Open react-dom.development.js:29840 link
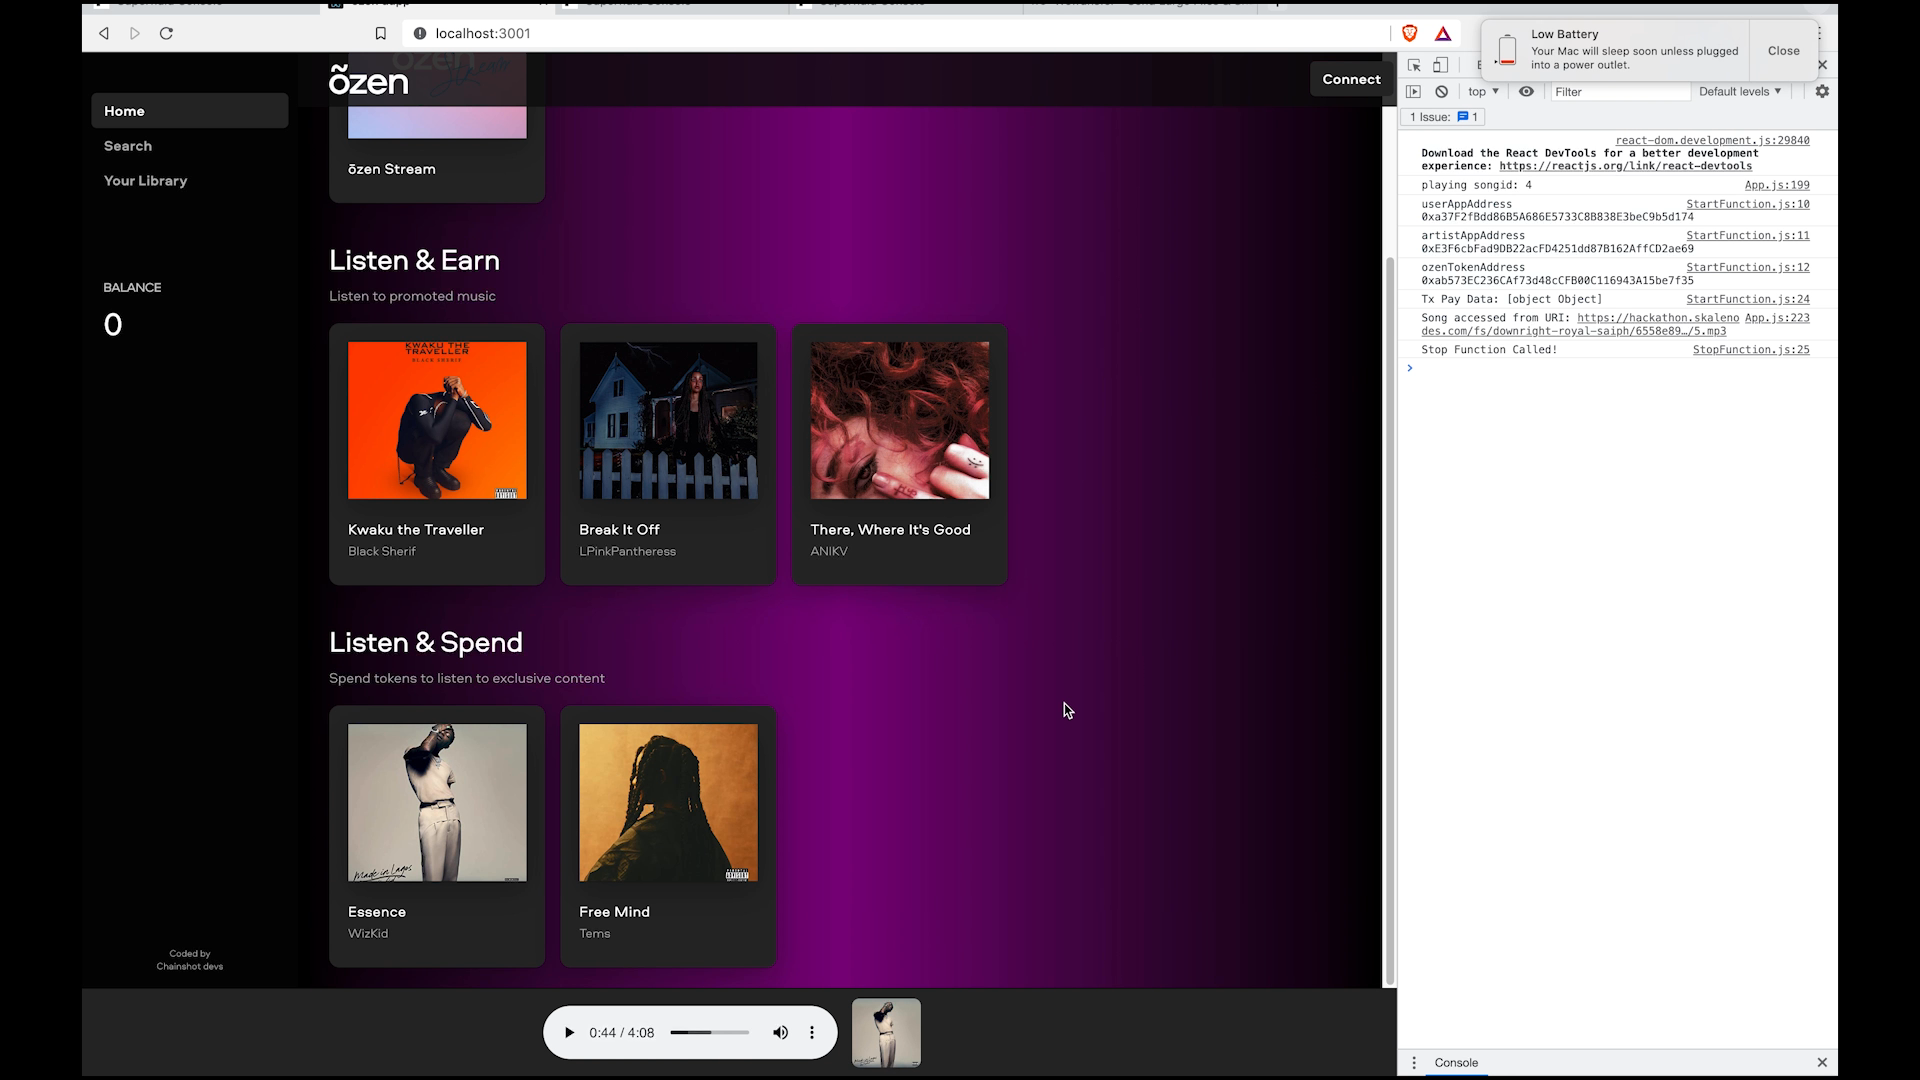 [x=1712, y=140]
